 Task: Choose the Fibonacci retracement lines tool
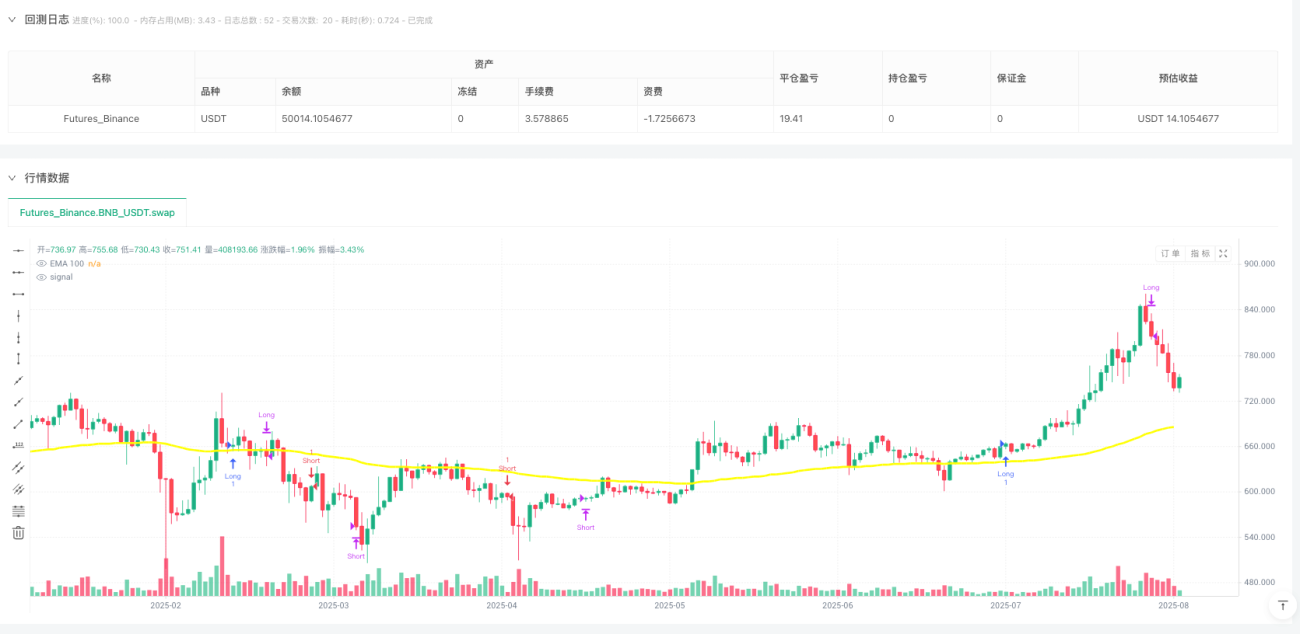(17, 510)
